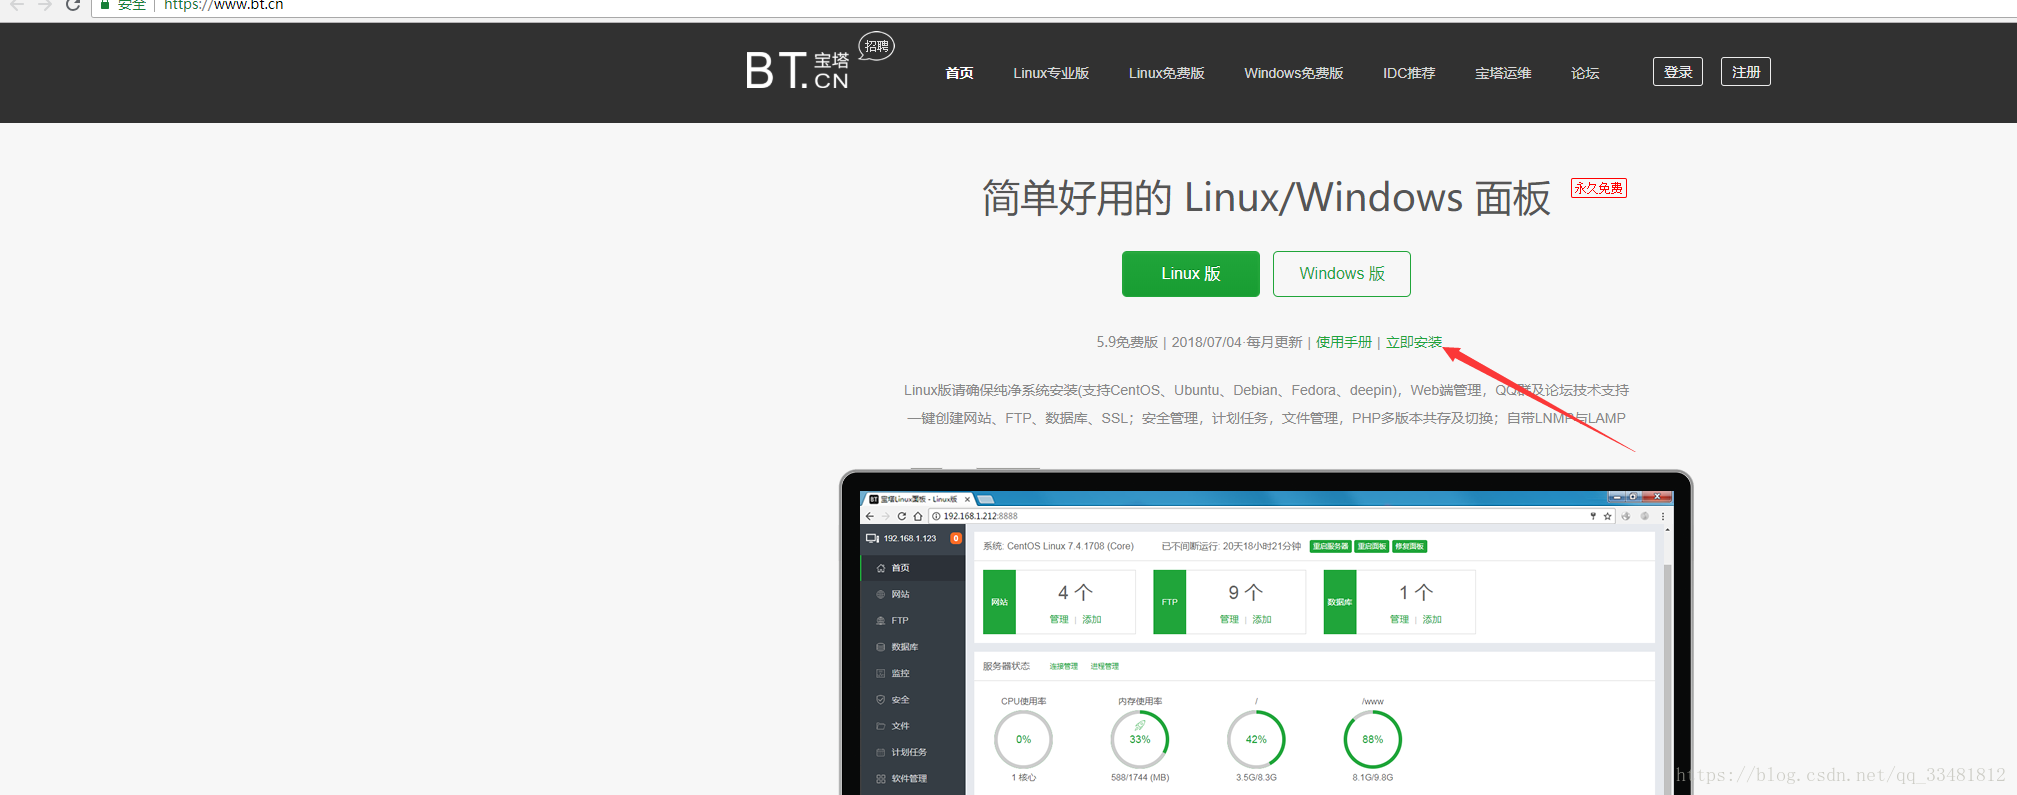Image resolution: width=2017 pixels, height=795 pixels.
Task: Click 添加 under the 网站 4个 card
Action: [1092, 619]
